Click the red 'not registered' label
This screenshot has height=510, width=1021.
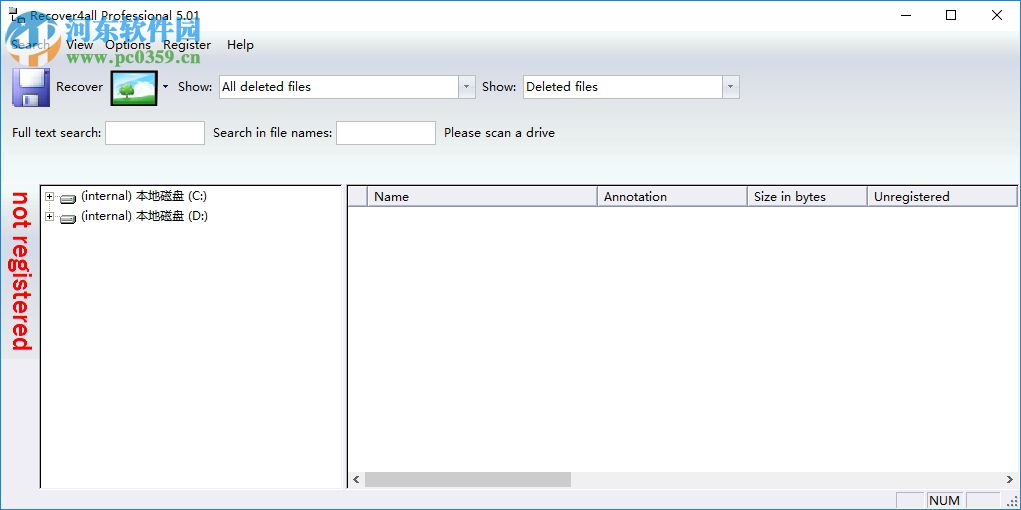21,271
